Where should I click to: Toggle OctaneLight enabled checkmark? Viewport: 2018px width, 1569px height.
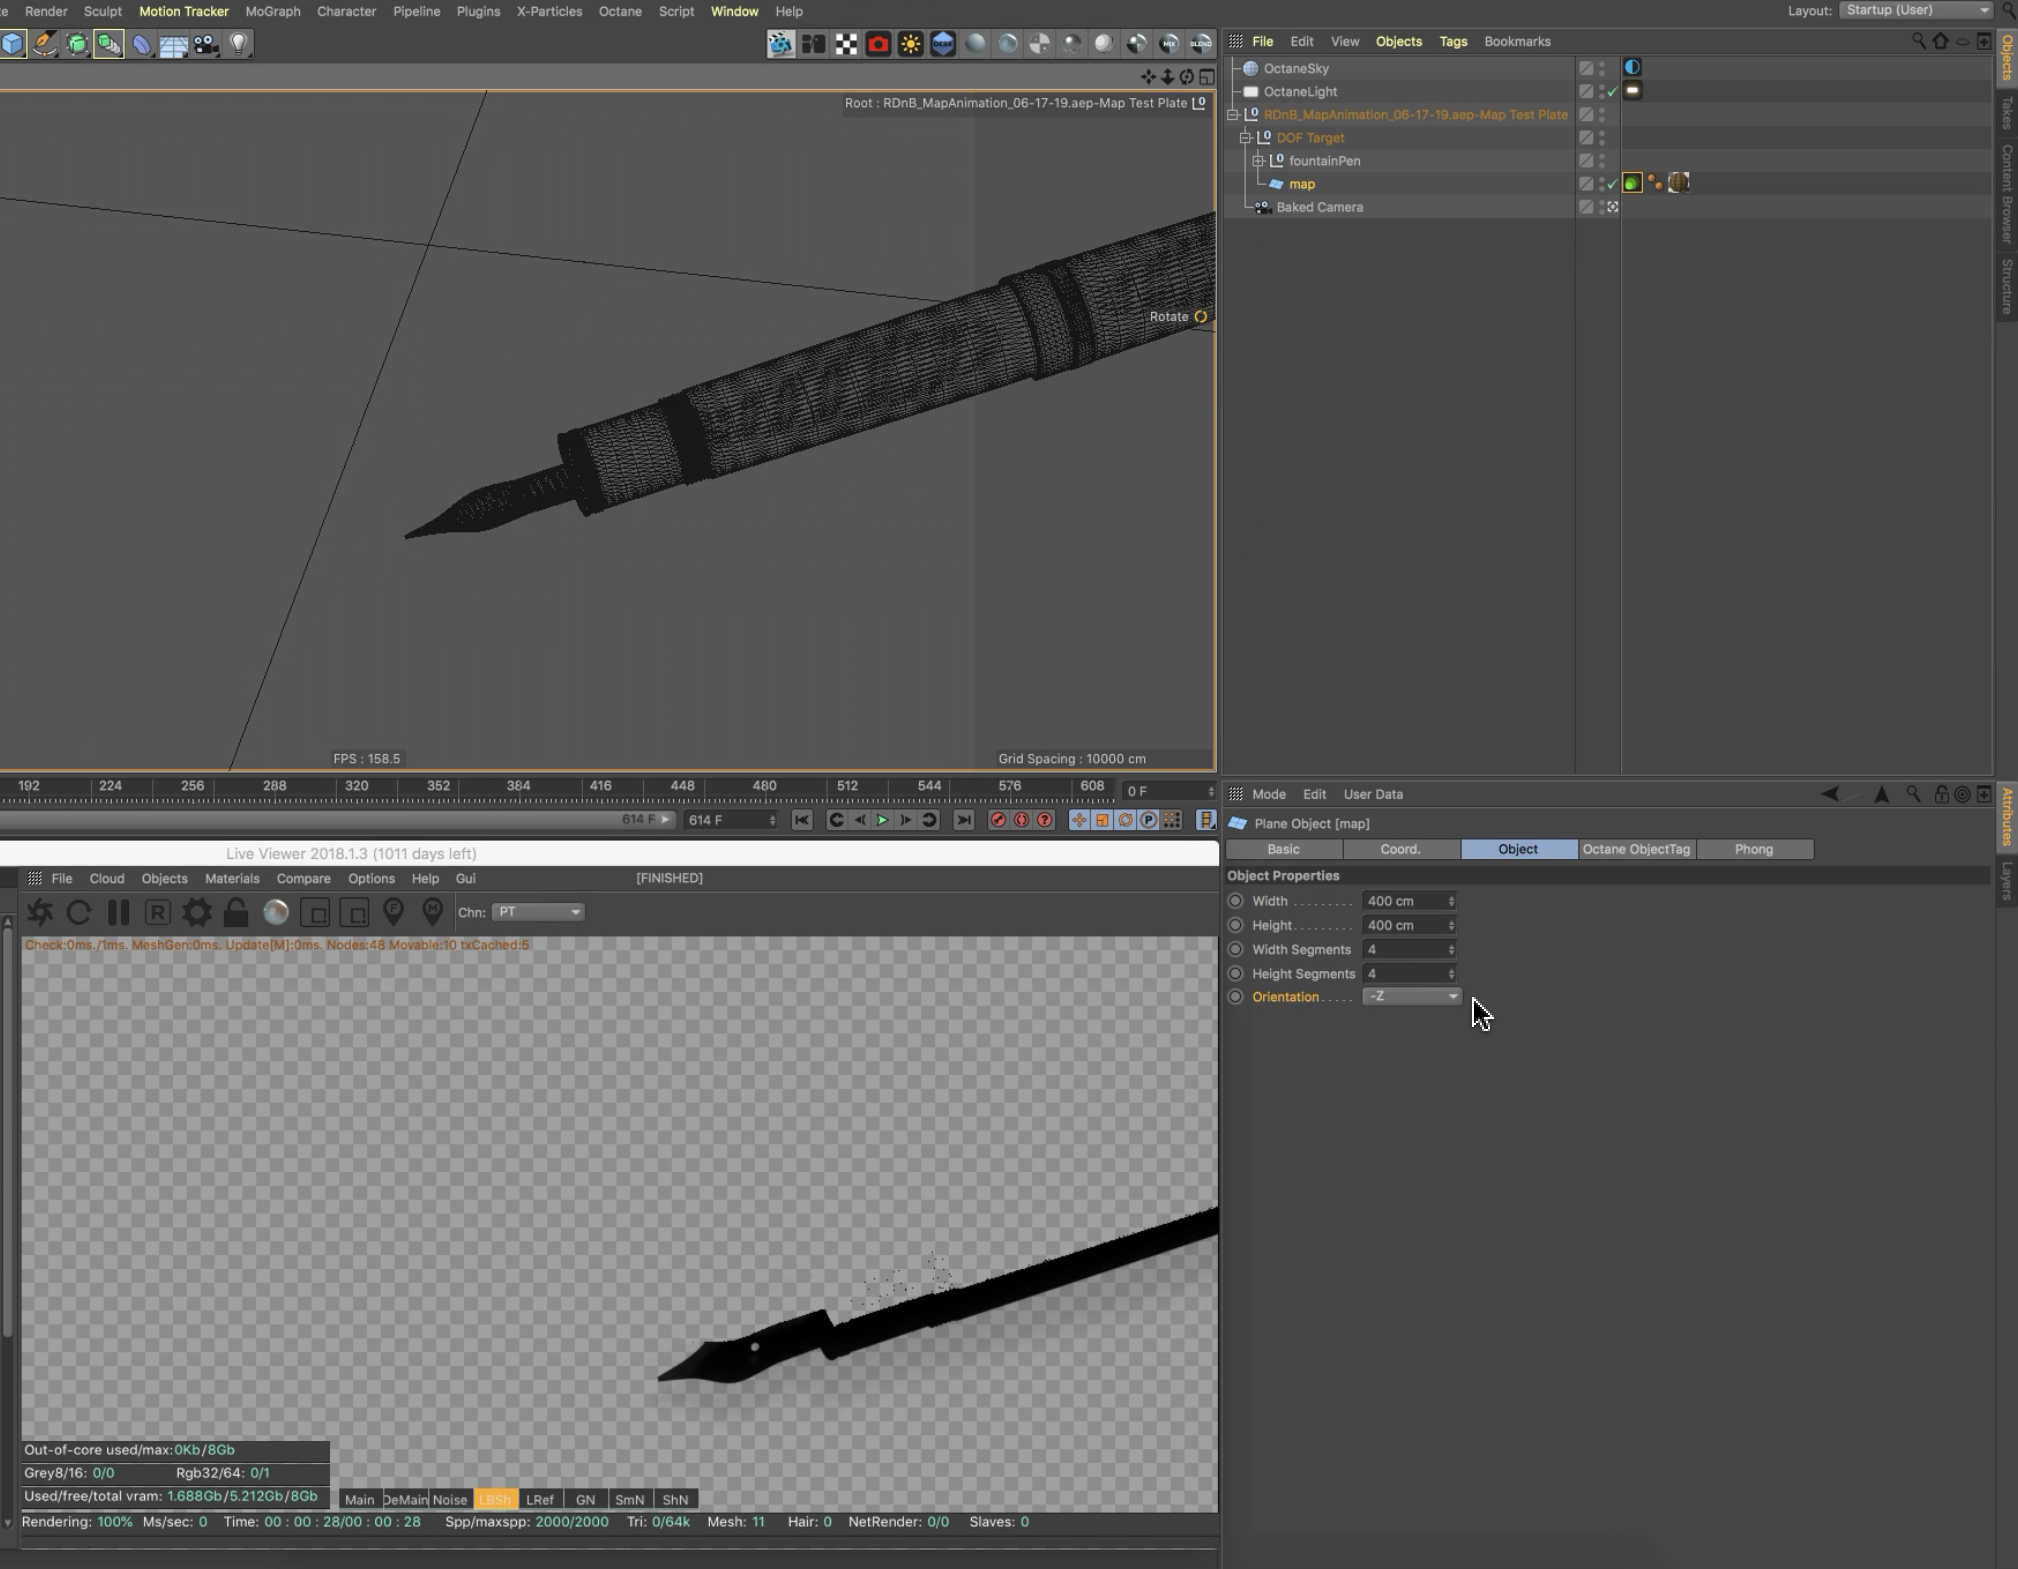(x=1612, y=92)
